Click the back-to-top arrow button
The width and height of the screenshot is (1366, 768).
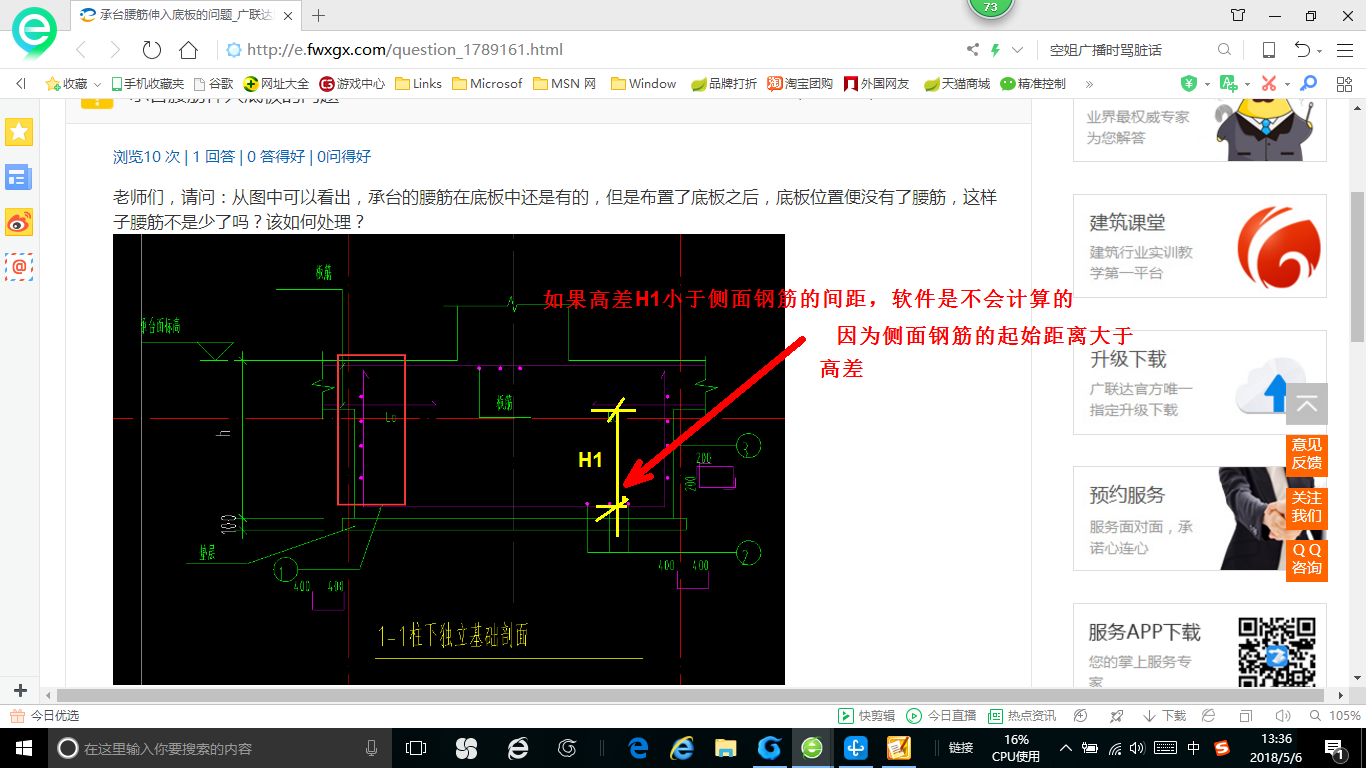1307,404
